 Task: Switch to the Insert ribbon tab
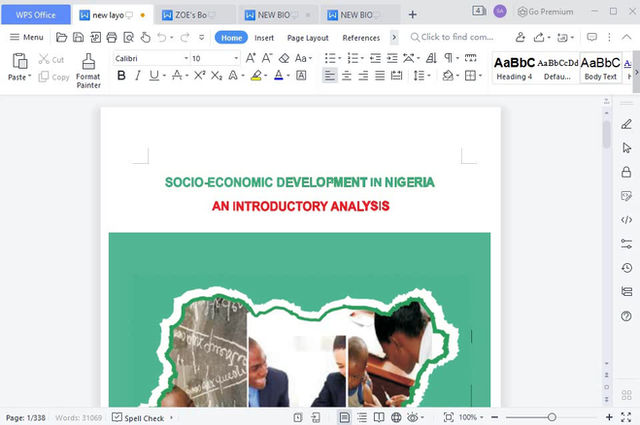[264, 38]
